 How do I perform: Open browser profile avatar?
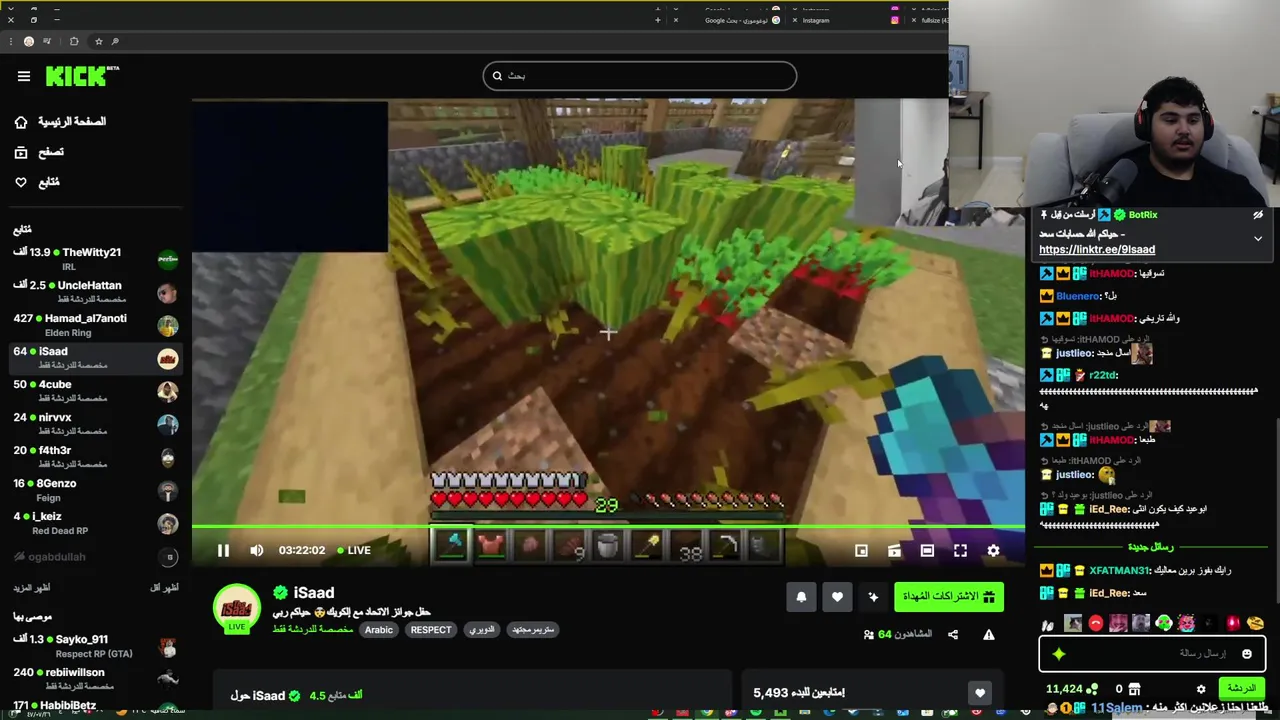coord(29,42)
